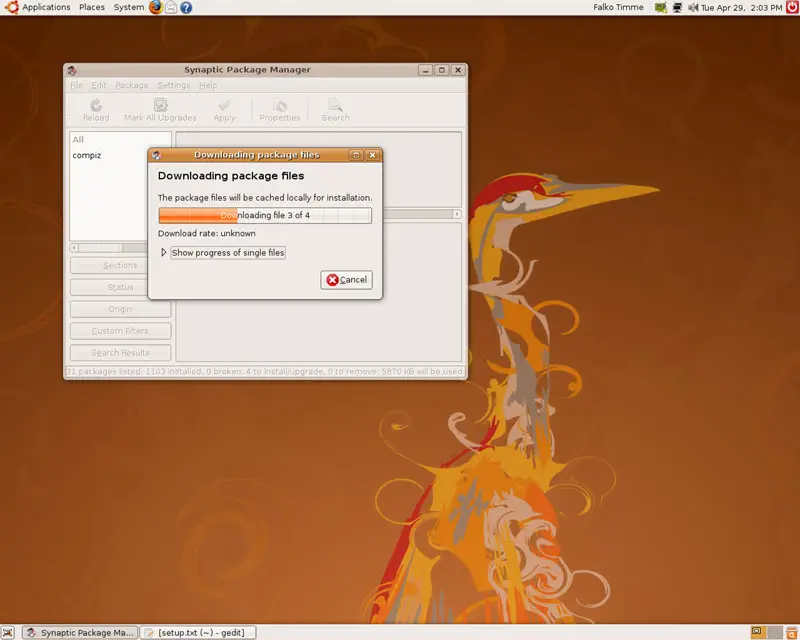Open the blue Help icon in top panel
Viewport: 800px width, 640px height.
[186, 8]
